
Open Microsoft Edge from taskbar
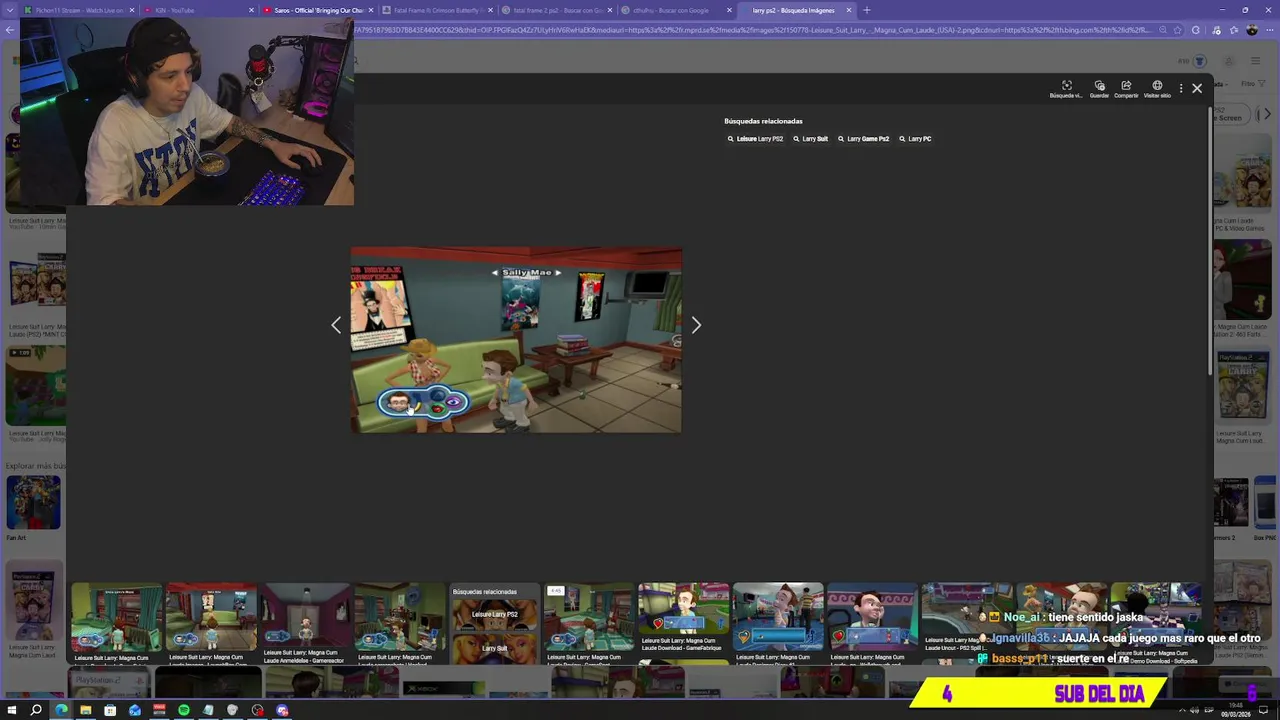click(x=61, y=710)
